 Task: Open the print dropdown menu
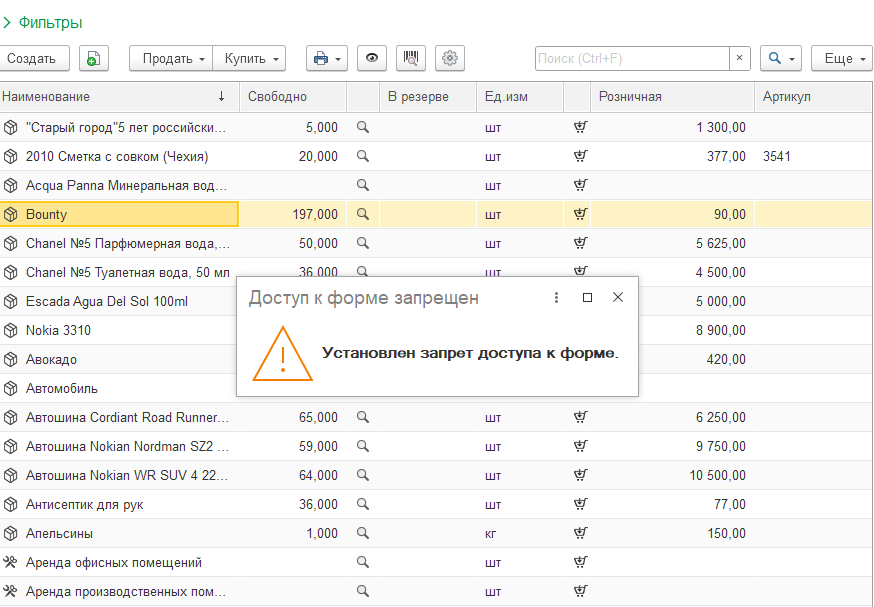click(326, 59)
